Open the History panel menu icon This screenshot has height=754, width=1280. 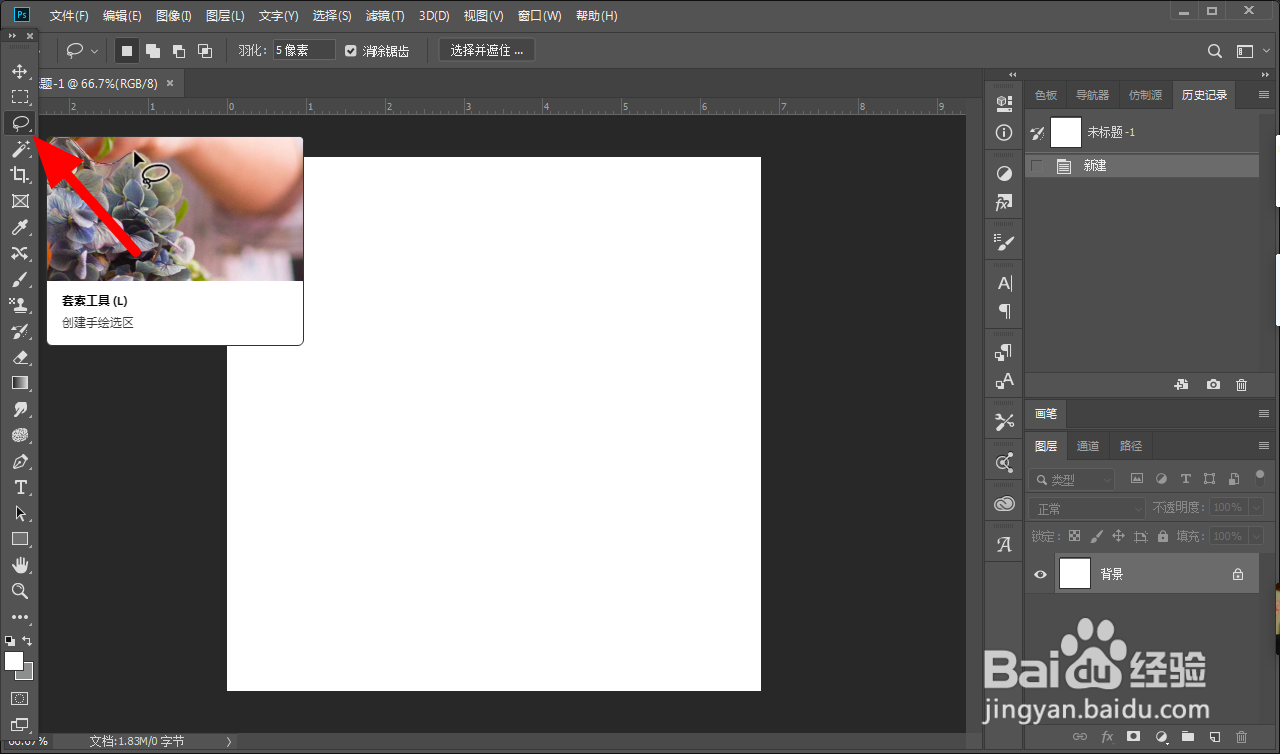tap(1263, 95)
